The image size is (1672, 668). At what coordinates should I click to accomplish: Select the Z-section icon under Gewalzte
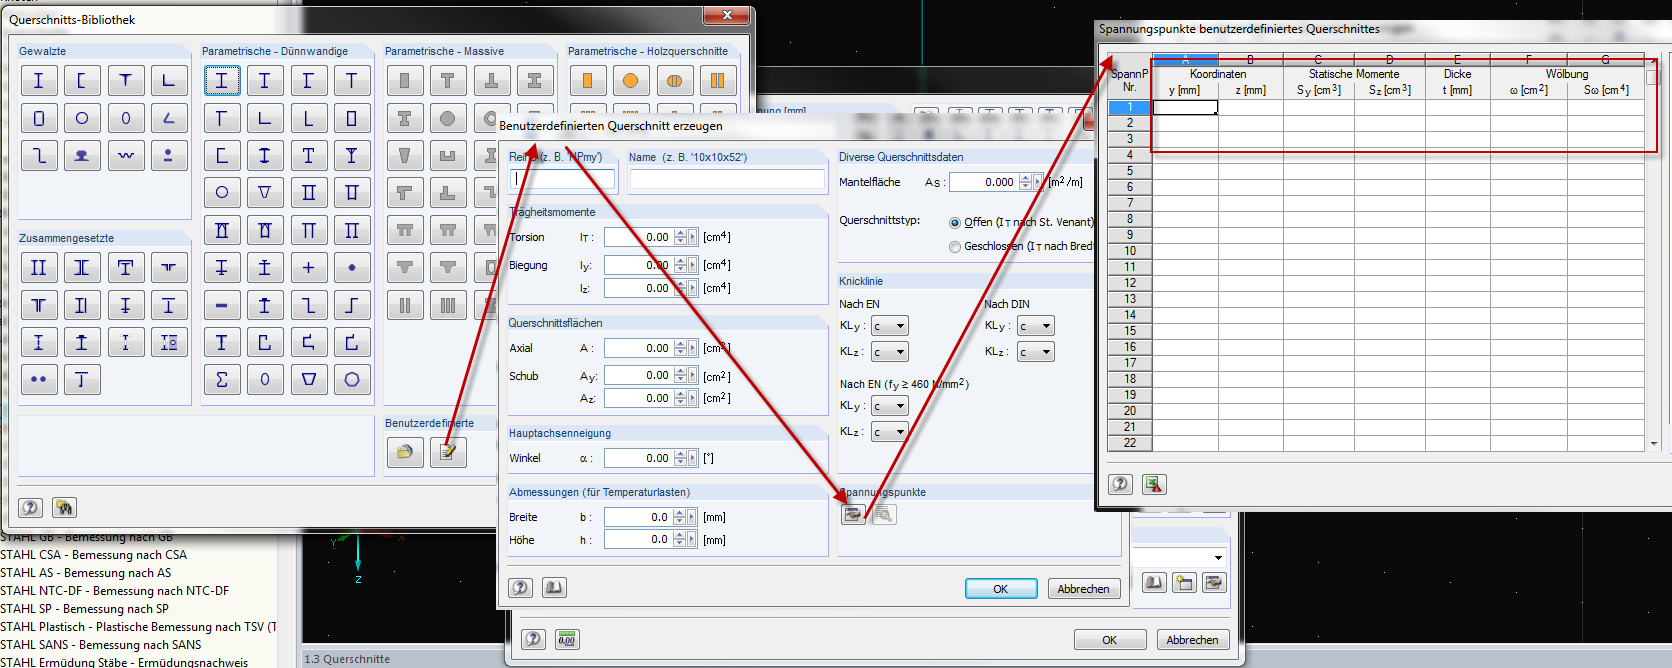[x=38, y=155]
